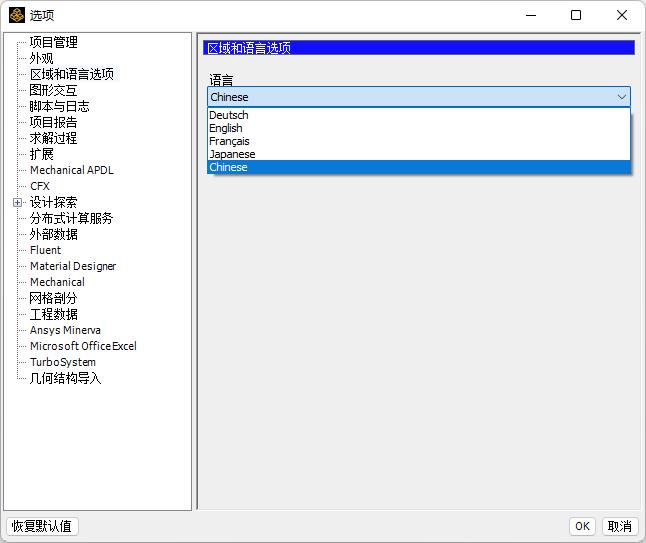This screenshot has height=543, width=646.
Task: Open the language combo box showing Chinese
Action: click(x=419, y=97)
